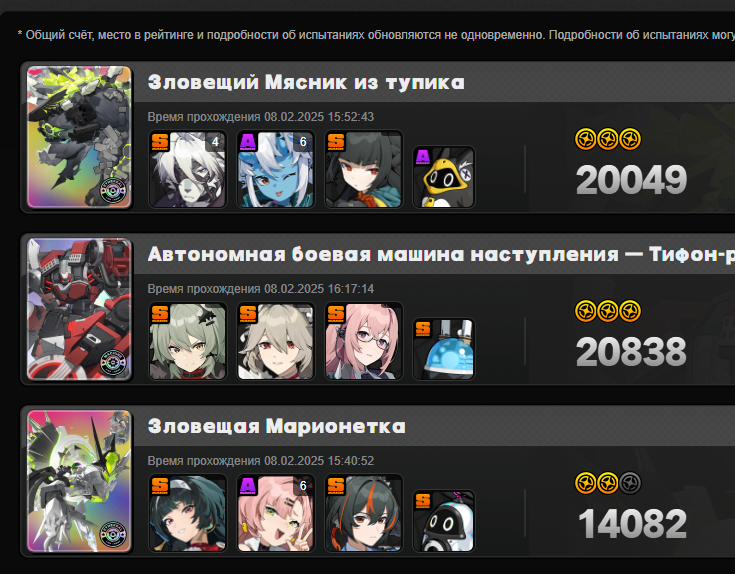This screenshot has width=735, height=574.
Task: Select the black-haired red-eyed agent in first team
Action: coord(364,169)
